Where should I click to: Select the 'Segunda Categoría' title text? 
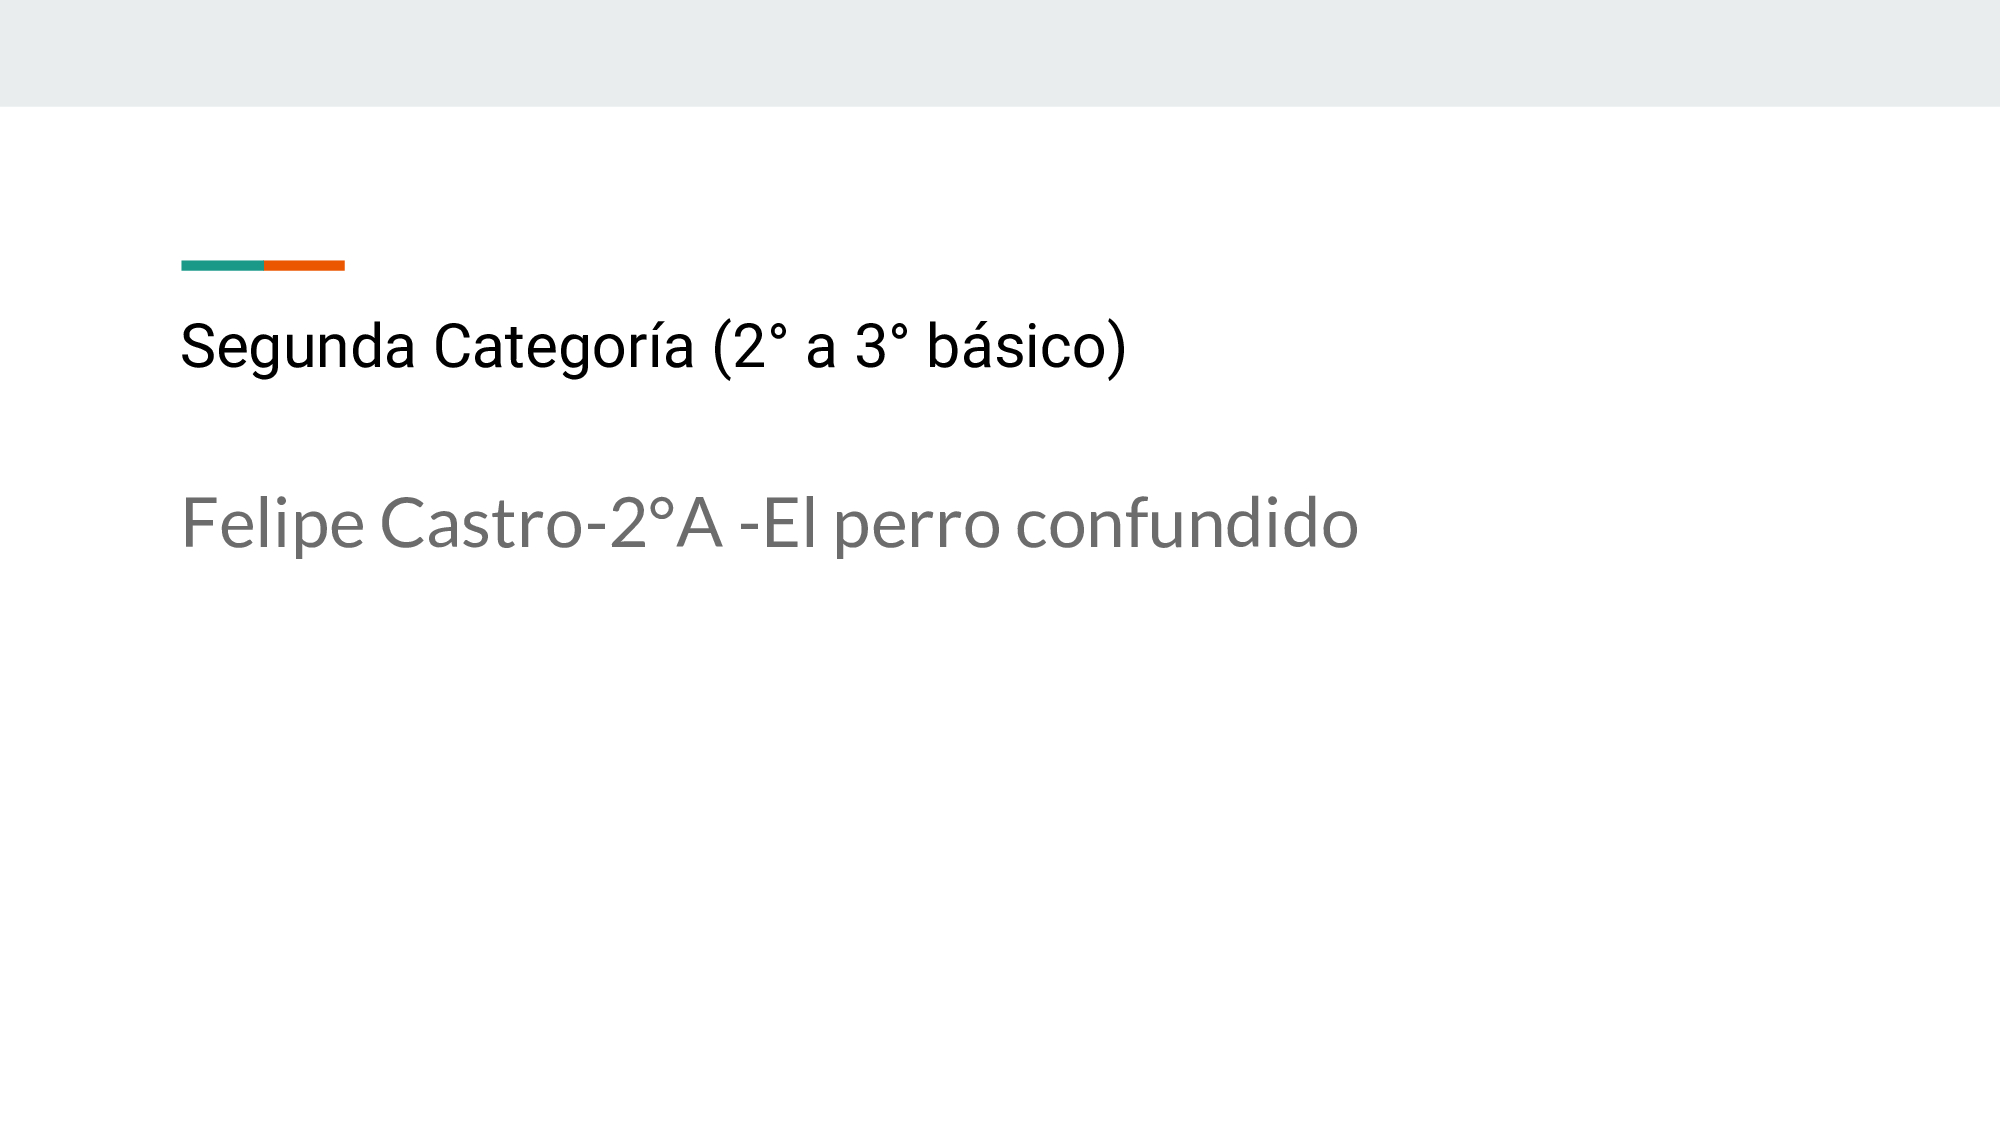tap(653, 347)
